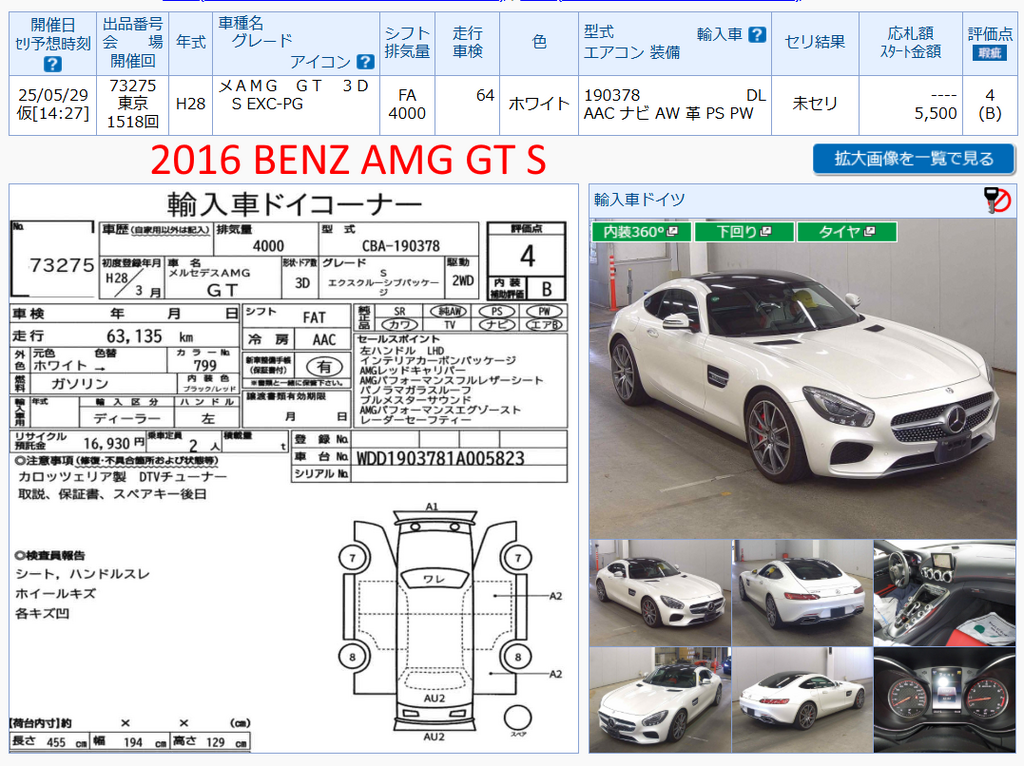The image size is (1024, 766).
Task: Click help icon next to アイコン header
Action: (366, 62)
